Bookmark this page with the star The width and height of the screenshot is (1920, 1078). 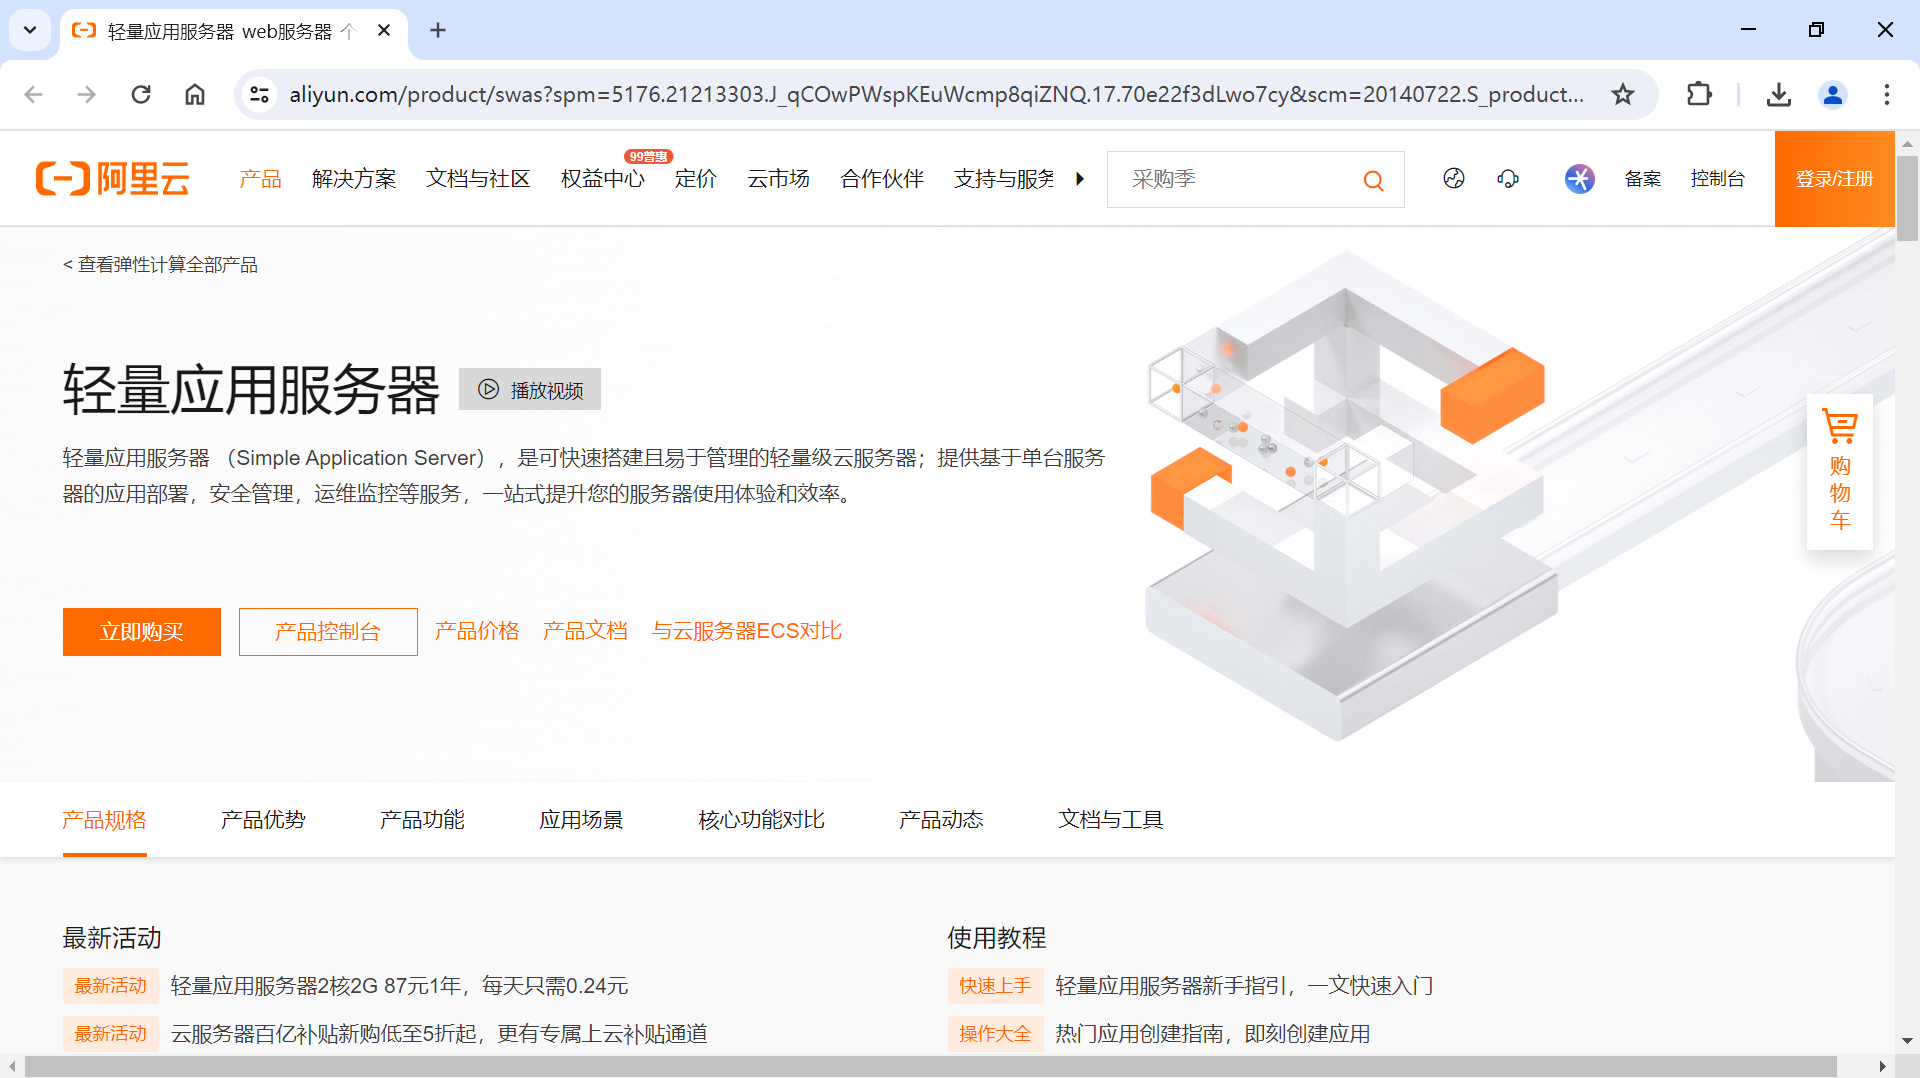(x=1623, y=94)
